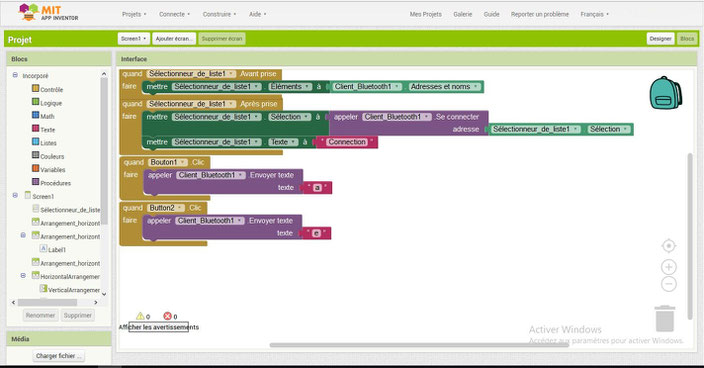The height and width of the screenshot is (368, 704).
Task: Open the Construire menu
Action: tap(219, 14)
